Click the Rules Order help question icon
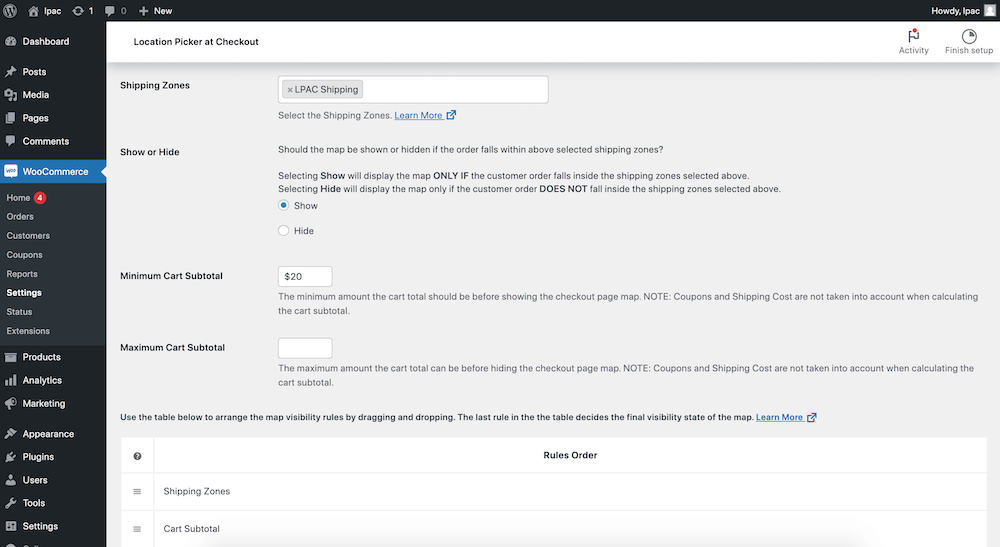Screen dimensions: 1000x547 [x=137, y=456]
